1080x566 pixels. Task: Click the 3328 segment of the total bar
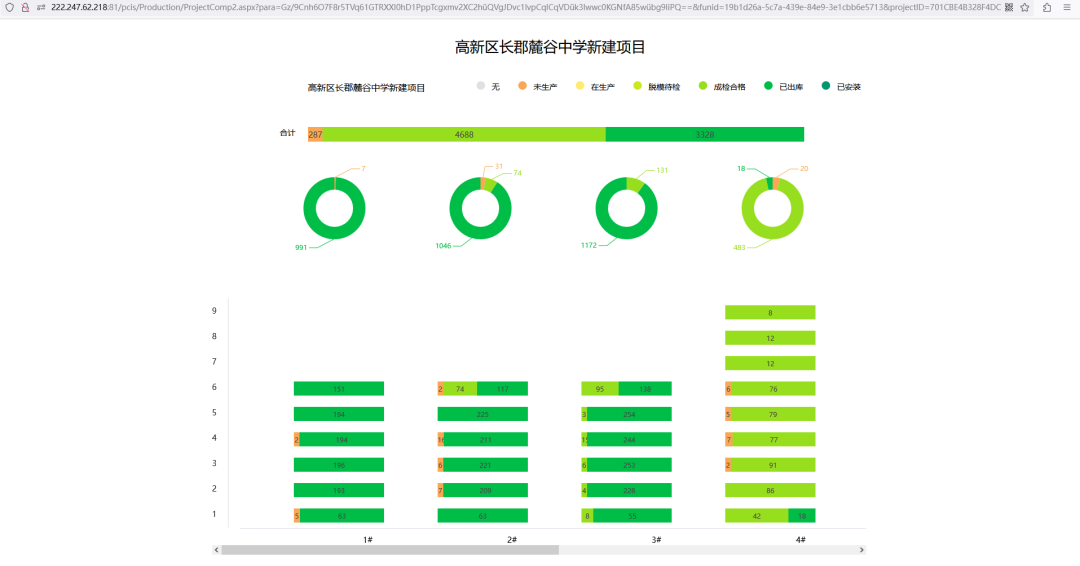[x=705, y=134]
